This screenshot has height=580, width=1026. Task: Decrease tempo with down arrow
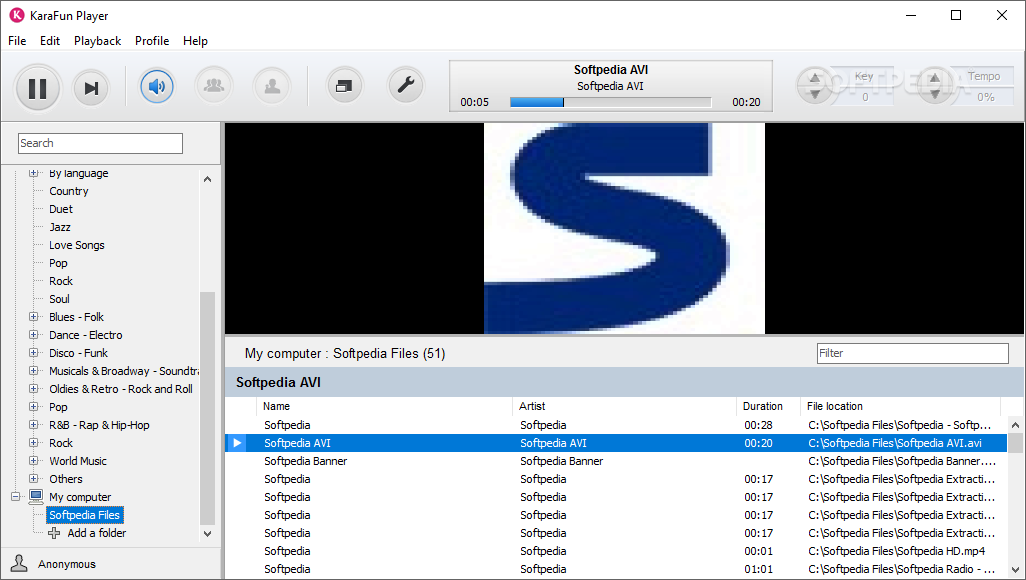pos(934,94)
